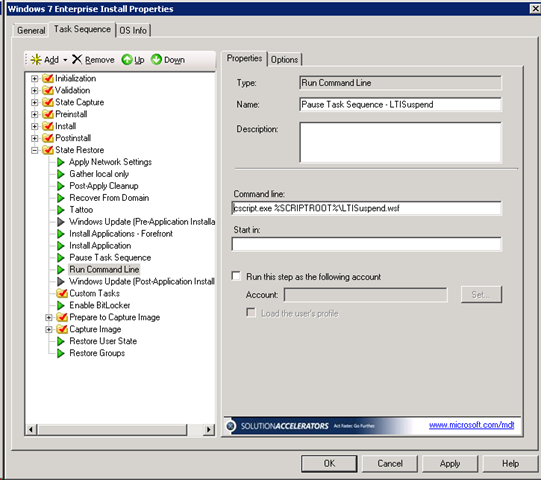The image size is (541, 480).
Task: Click the Install group folder icon
Action: point(48,126)
